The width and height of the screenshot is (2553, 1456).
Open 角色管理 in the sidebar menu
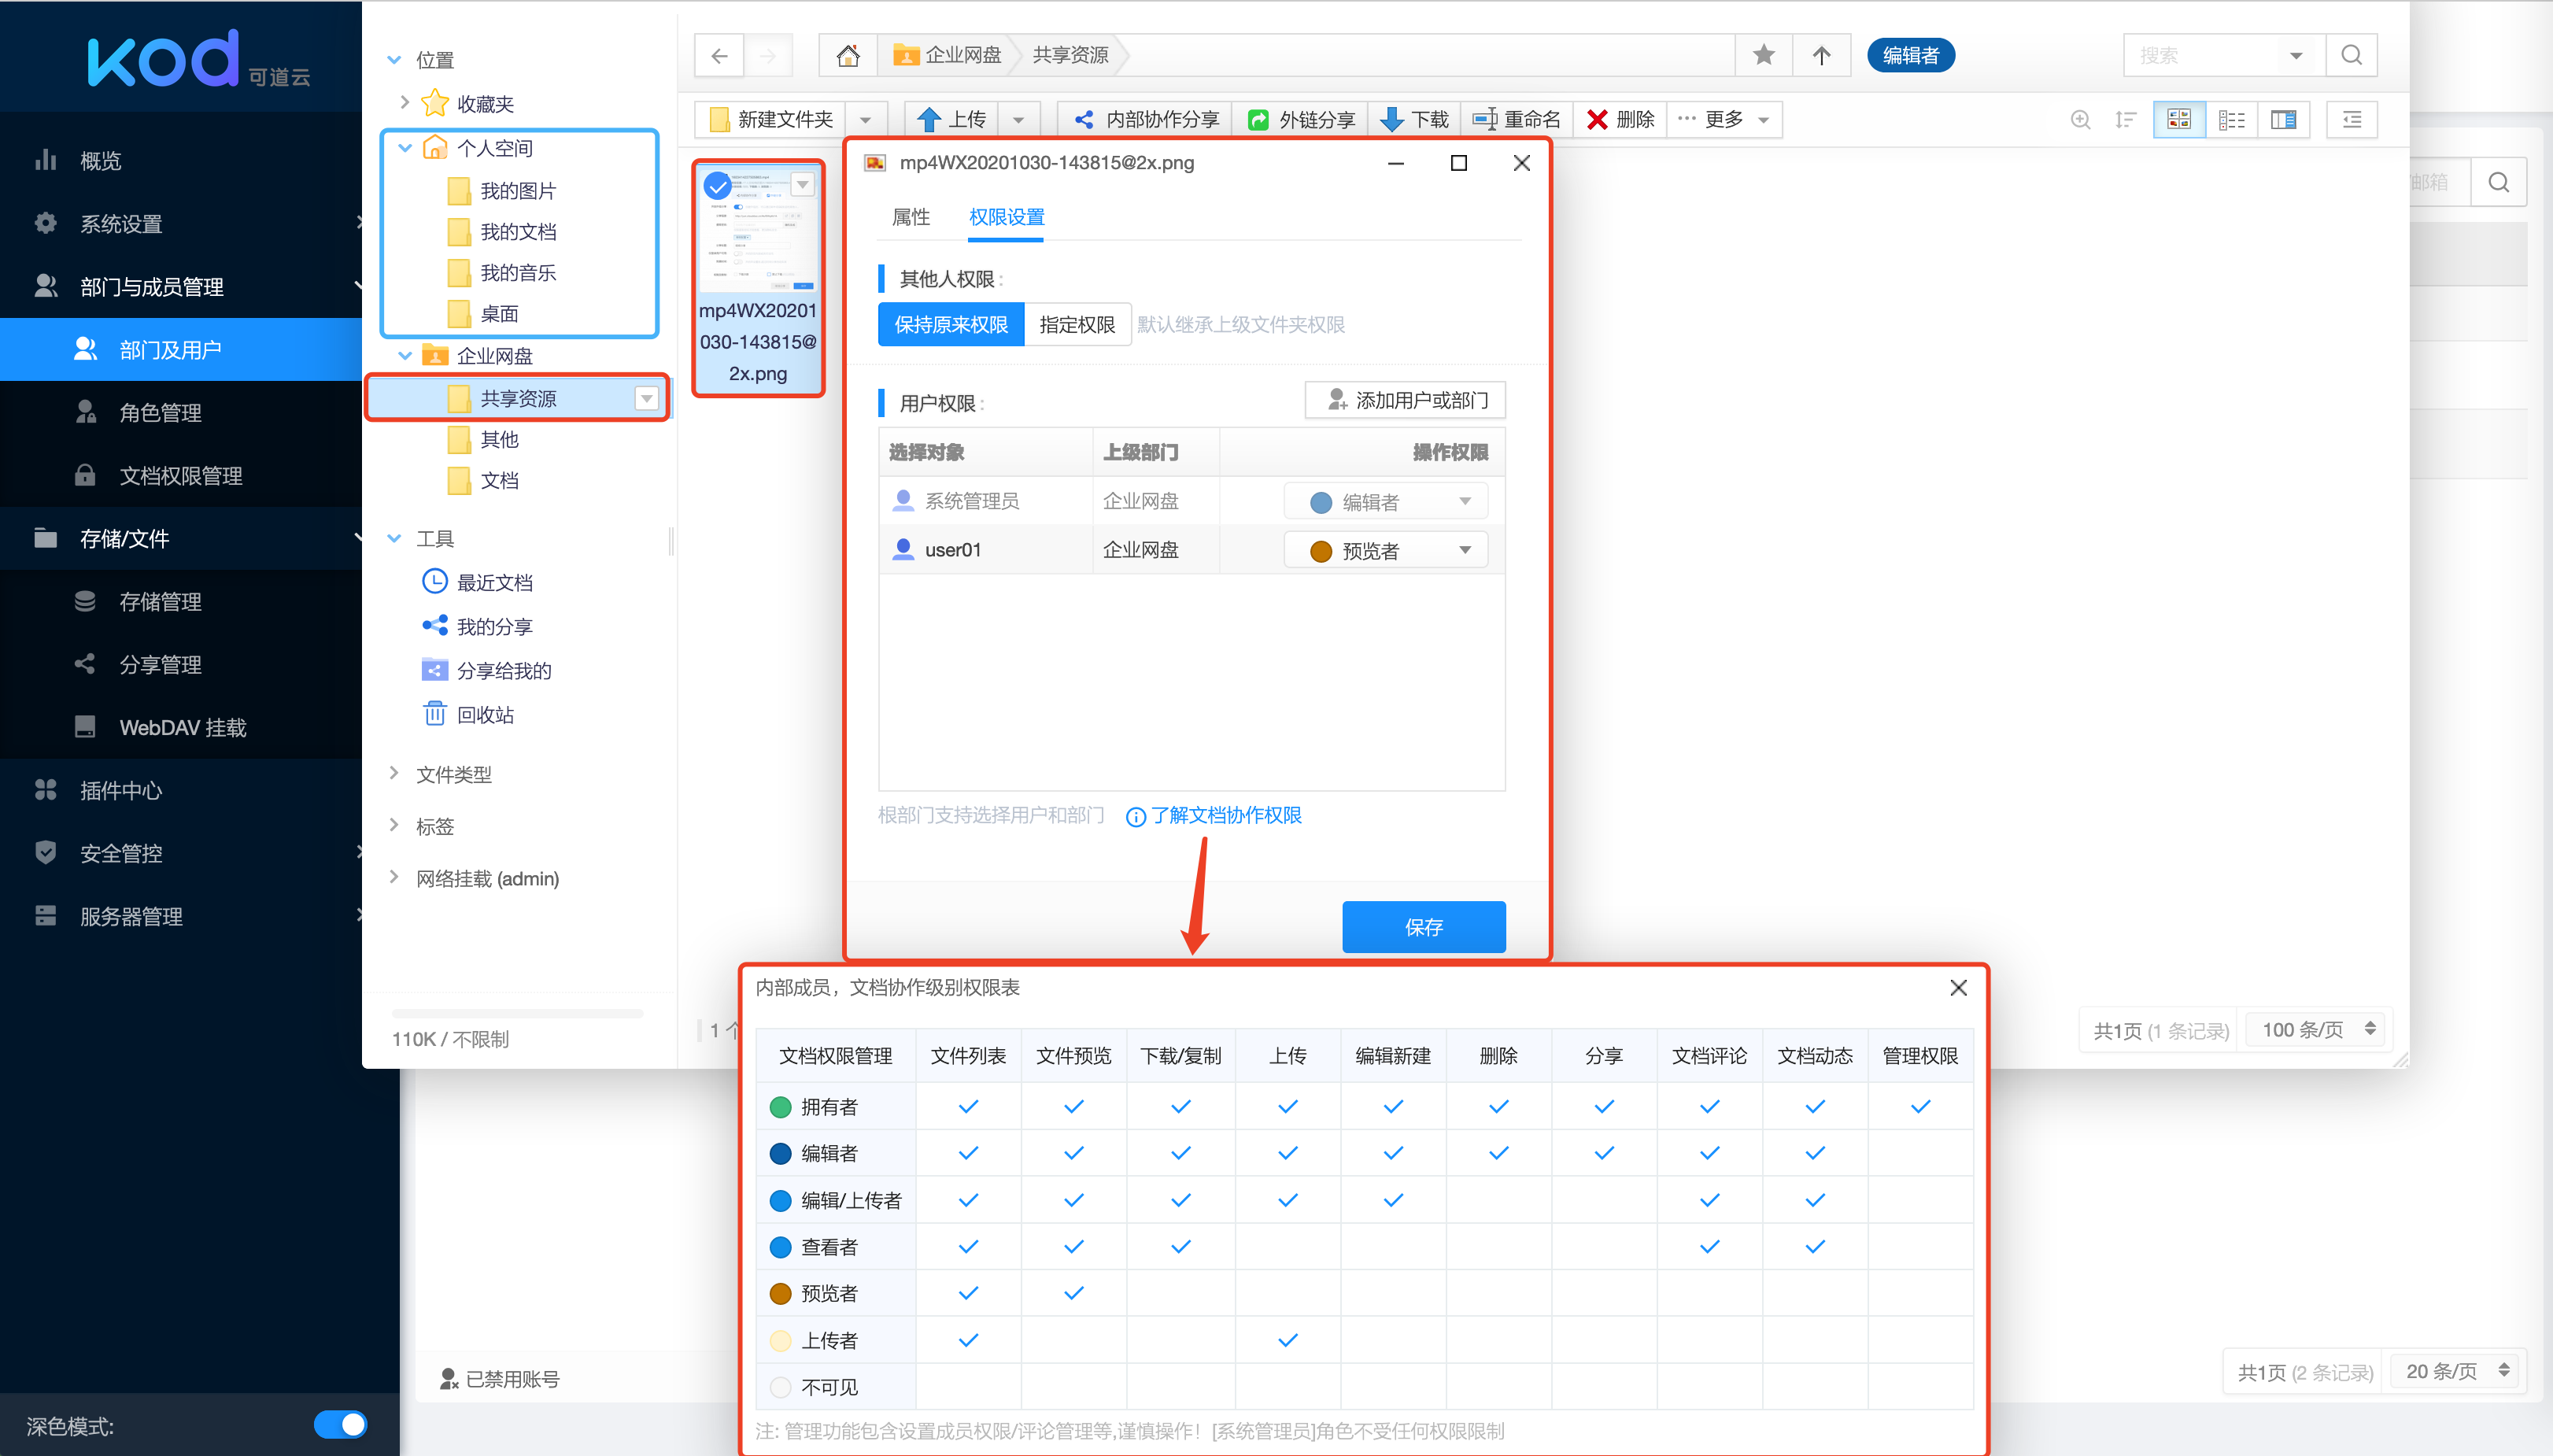pos(160,412)
